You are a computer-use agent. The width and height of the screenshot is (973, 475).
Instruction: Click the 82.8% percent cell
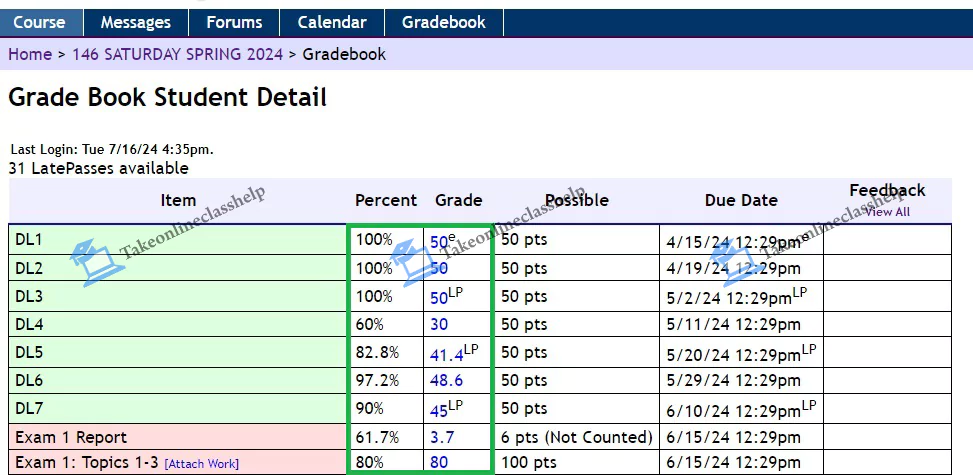pyautogui.click(x=385, y=352)
